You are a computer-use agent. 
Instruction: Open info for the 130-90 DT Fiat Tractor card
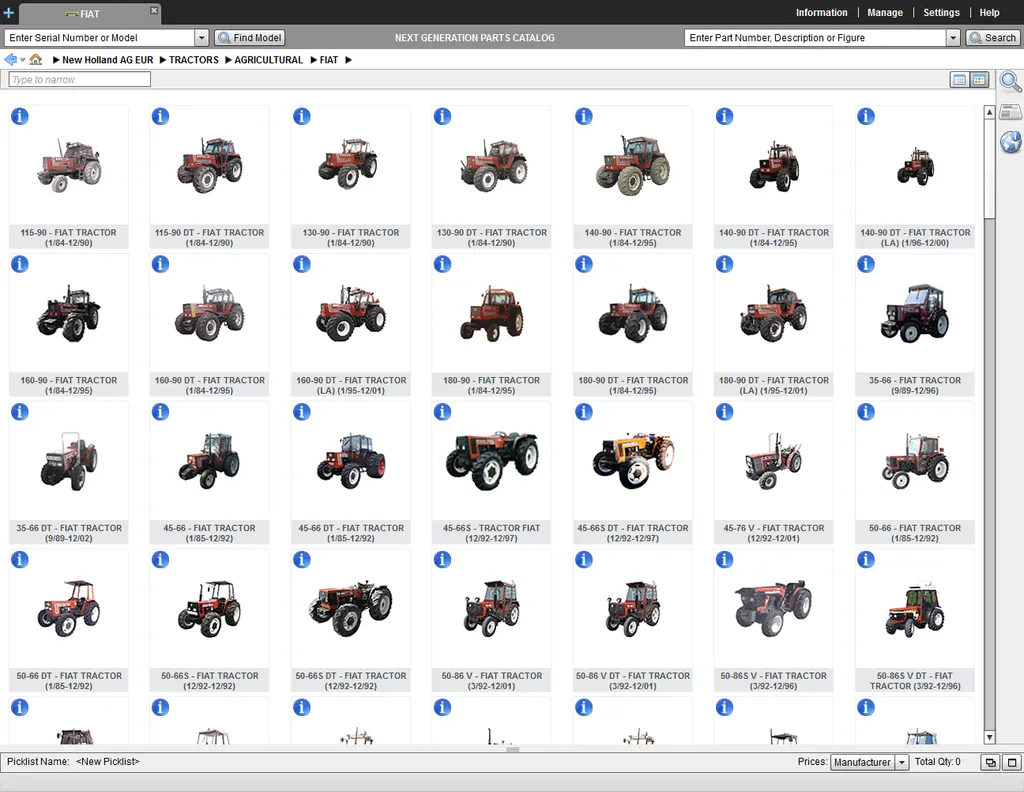point(442,116)
